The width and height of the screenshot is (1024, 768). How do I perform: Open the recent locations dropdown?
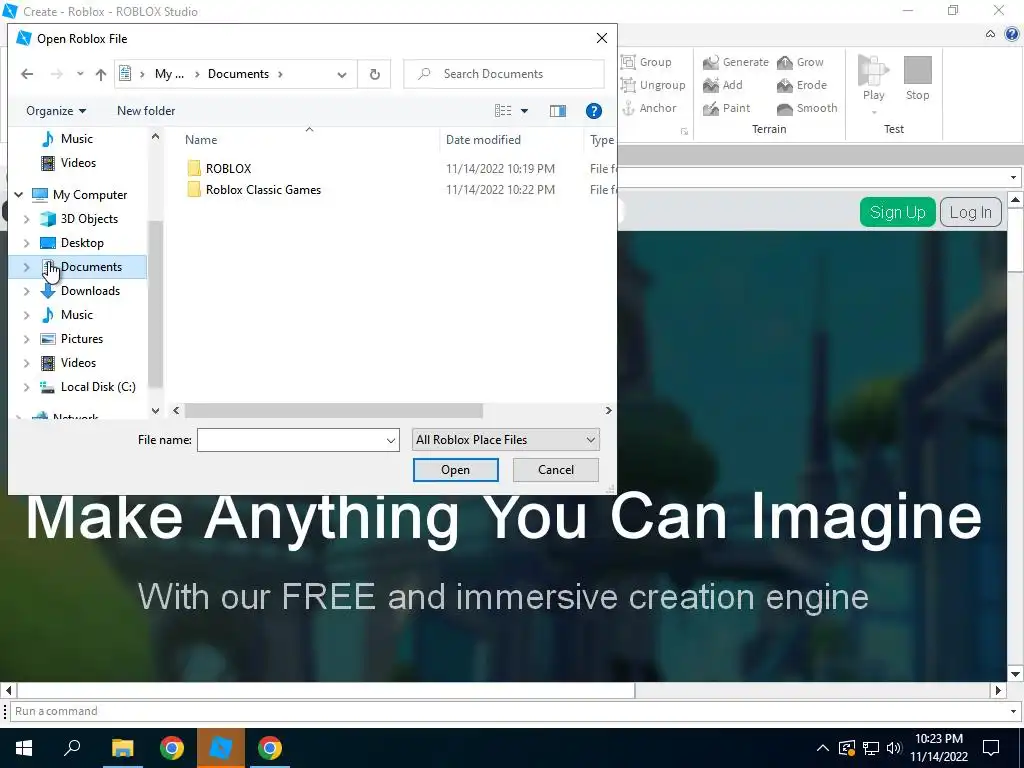coord(80,74)
